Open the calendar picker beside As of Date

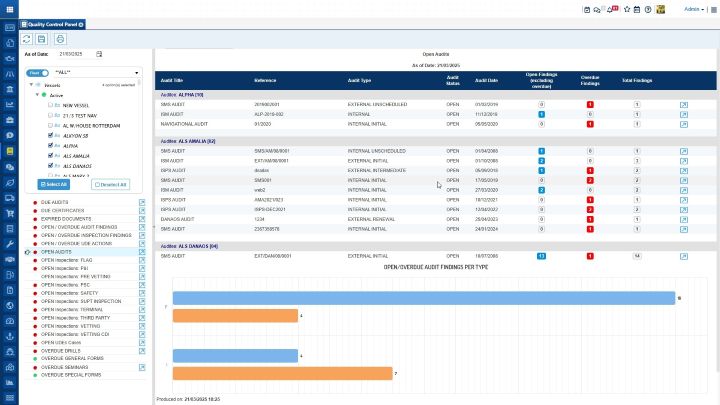(x=99, y=53)
